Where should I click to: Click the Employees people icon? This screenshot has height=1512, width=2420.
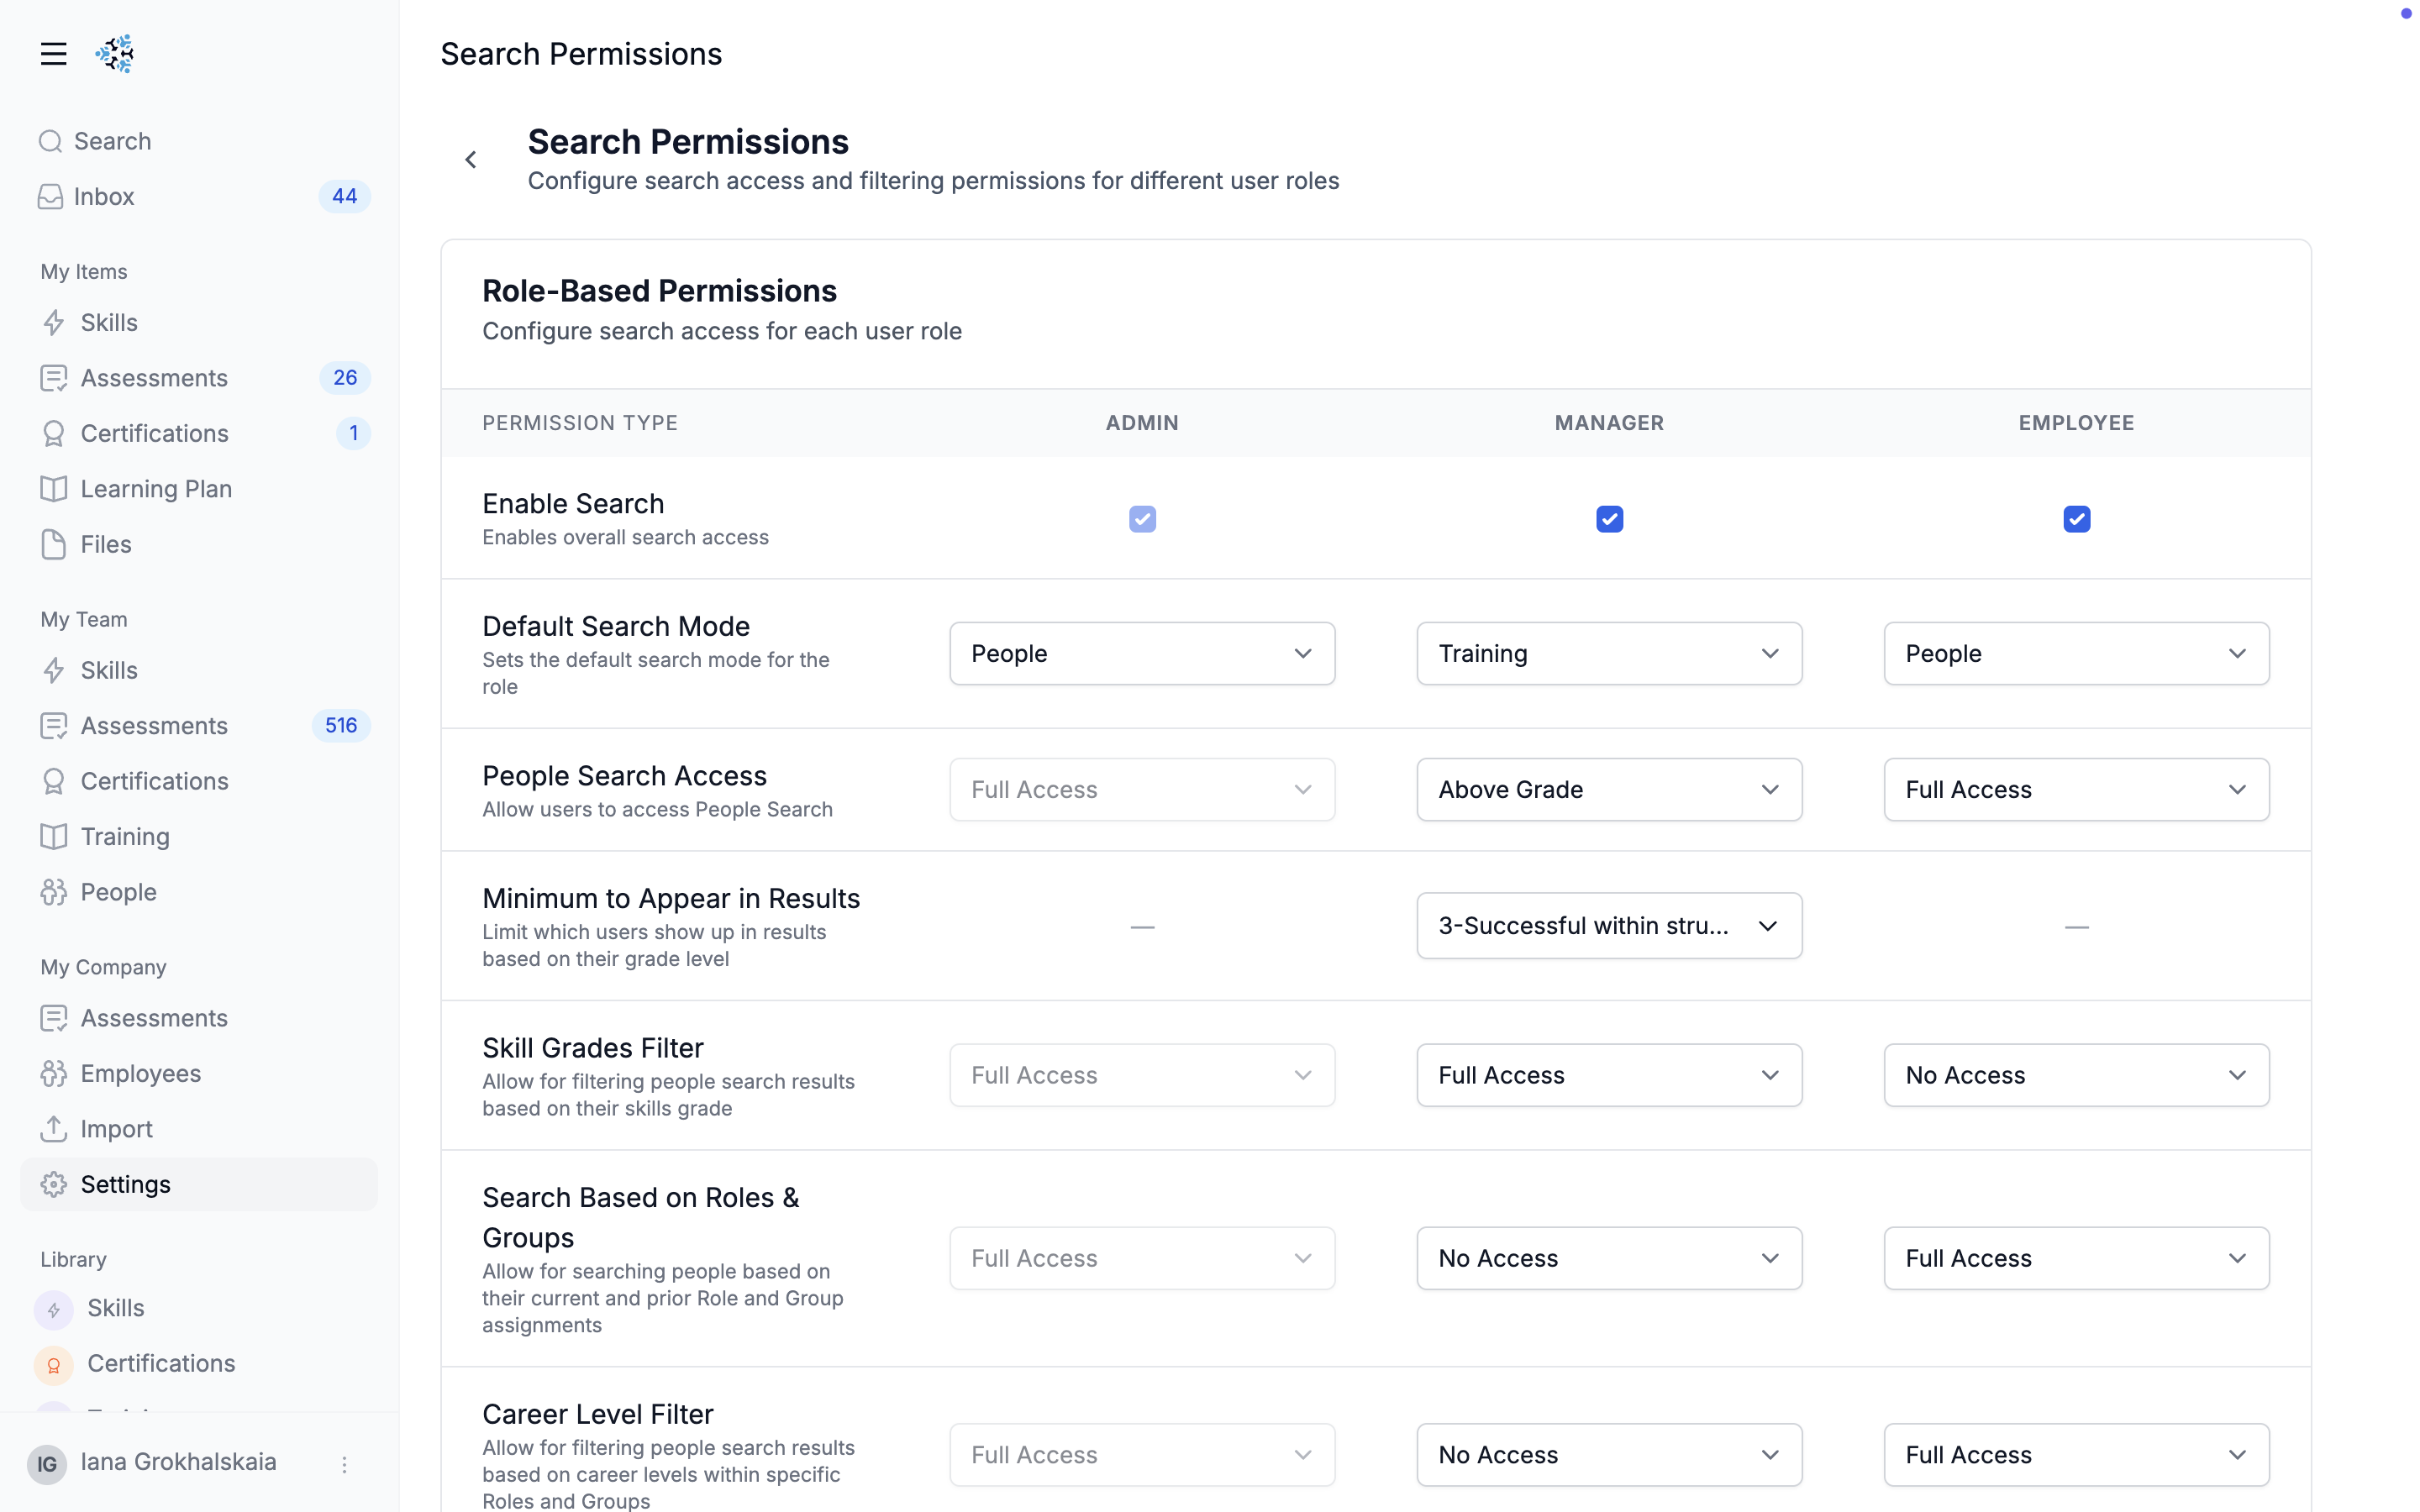(54, 1073)
